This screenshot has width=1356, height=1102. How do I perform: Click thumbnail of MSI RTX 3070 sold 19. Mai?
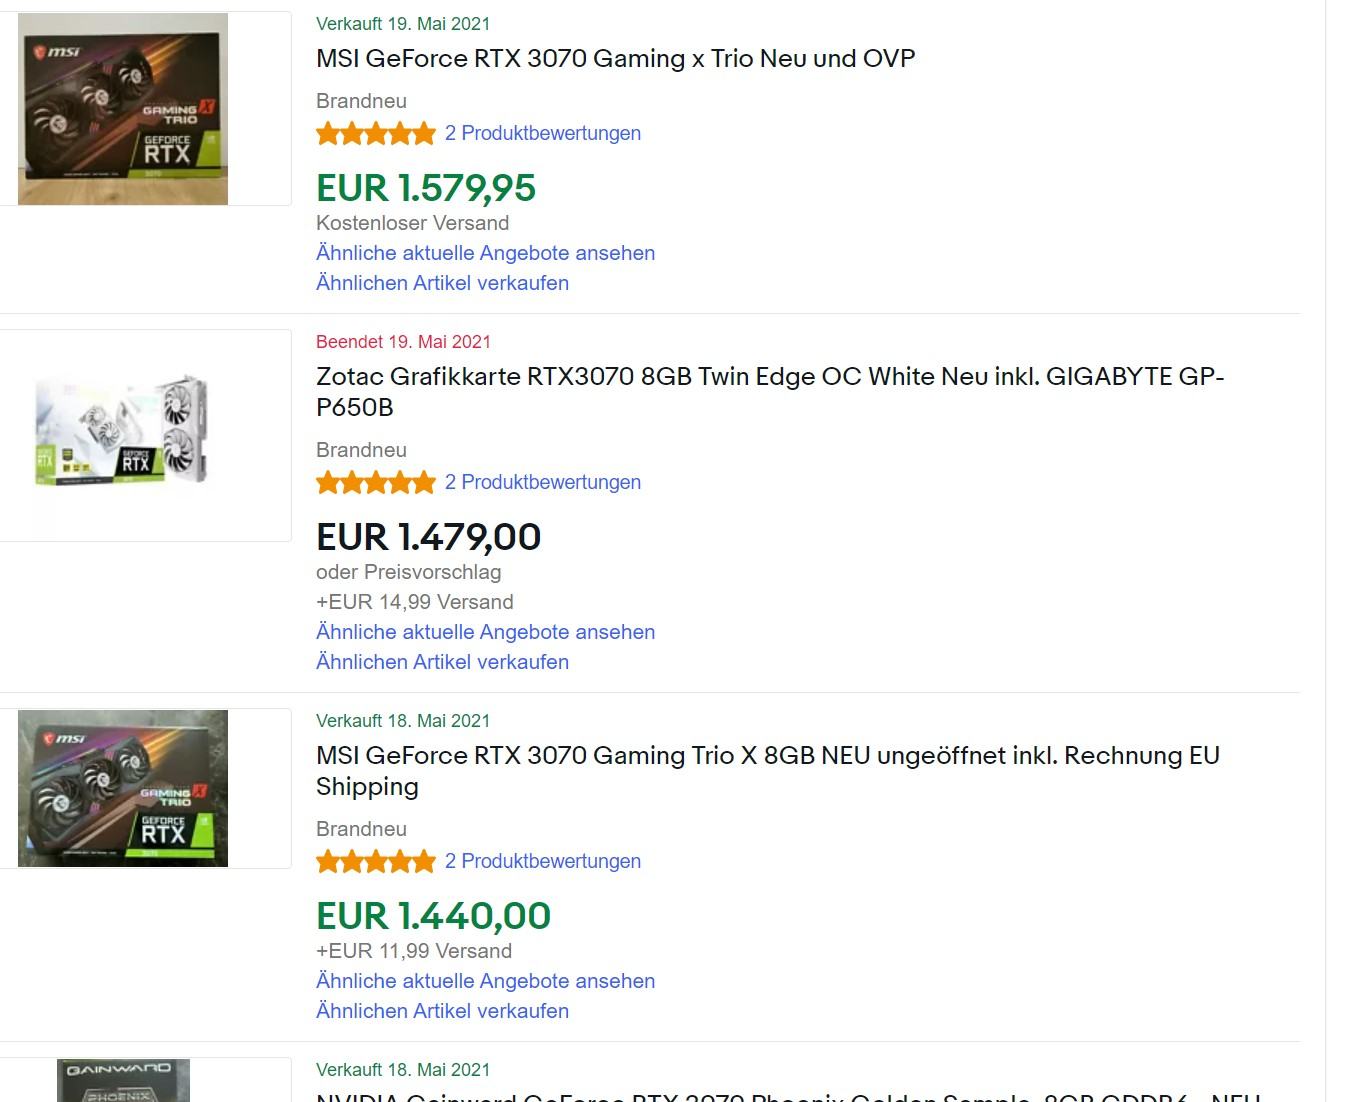tap(123, 109)
